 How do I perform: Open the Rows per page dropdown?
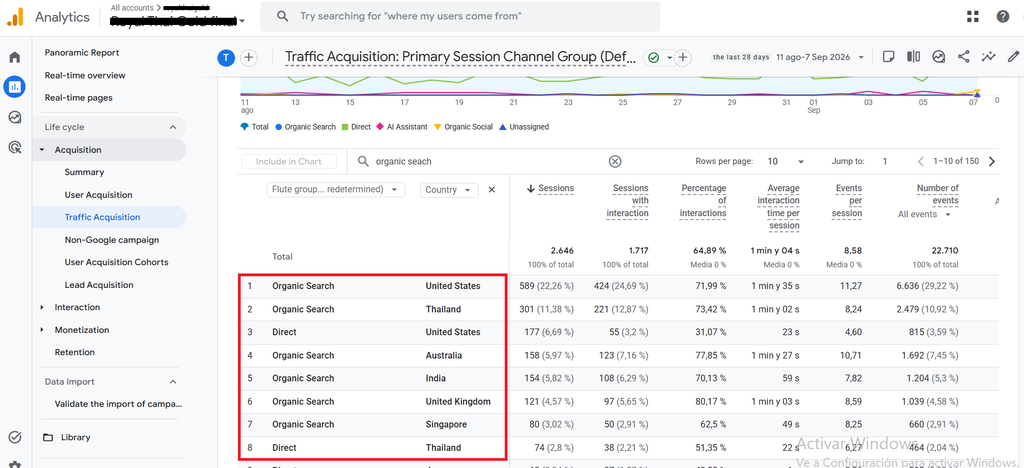point(786,161)
